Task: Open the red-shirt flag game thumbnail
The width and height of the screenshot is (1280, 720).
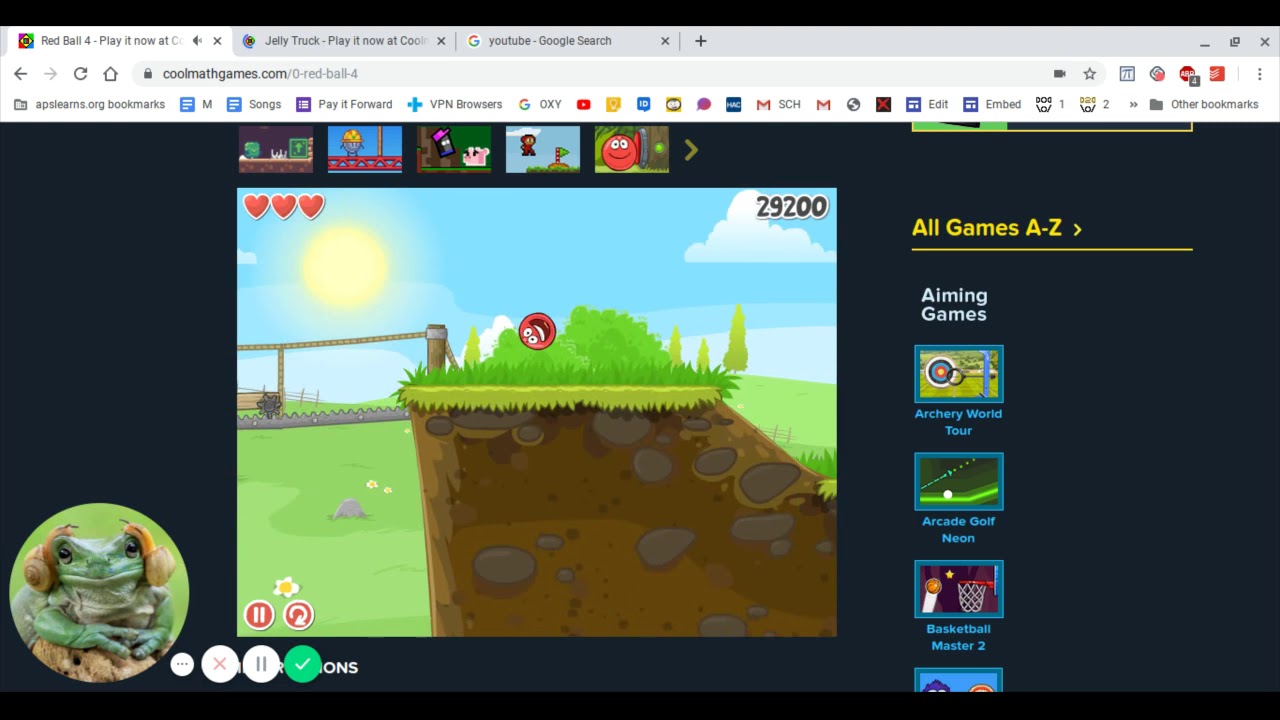Action: (x=543, y=149)
